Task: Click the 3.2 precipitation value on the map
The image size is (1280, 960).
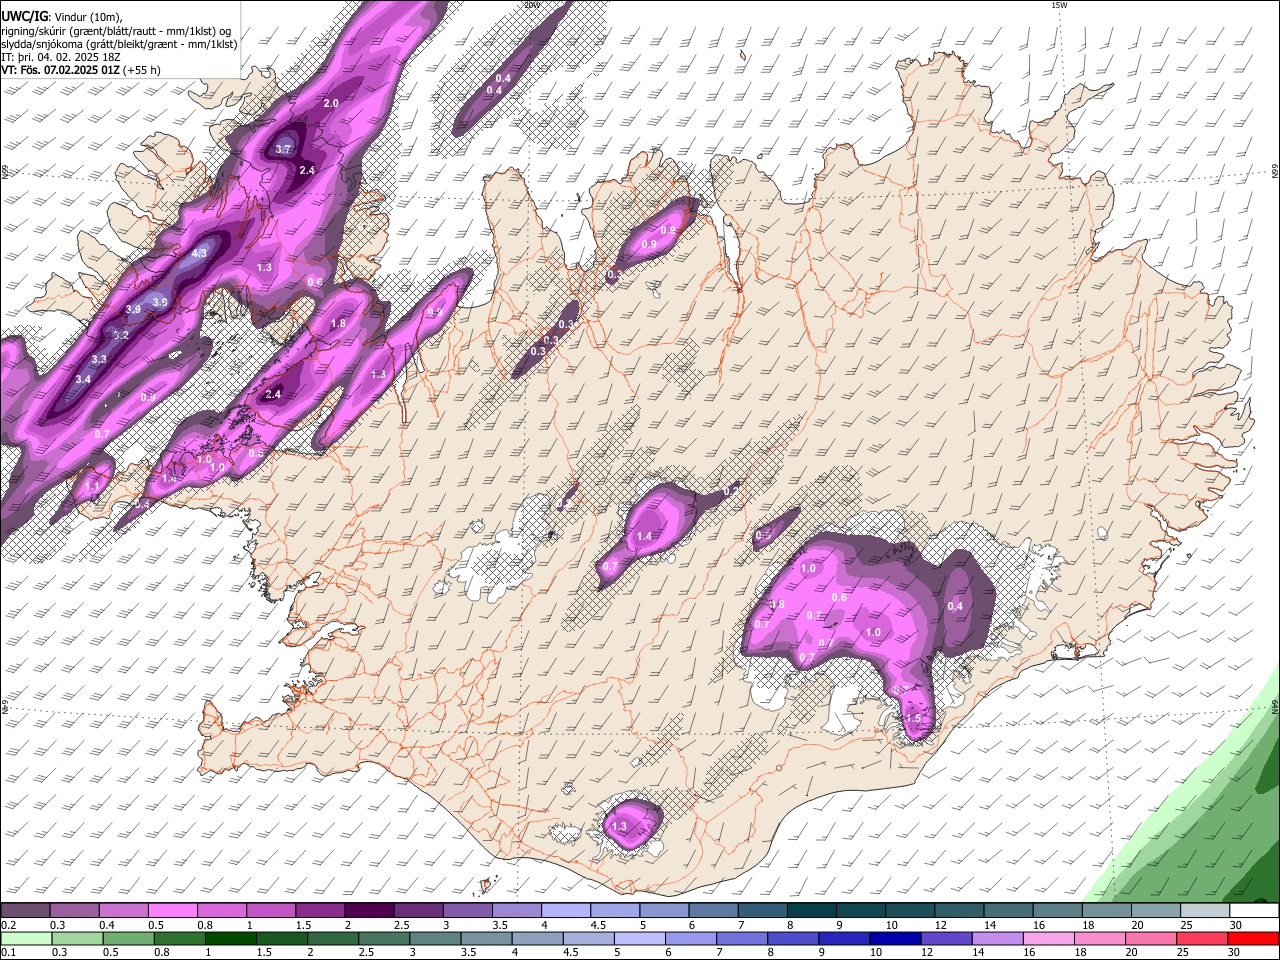Action: (x=121, y=335)
